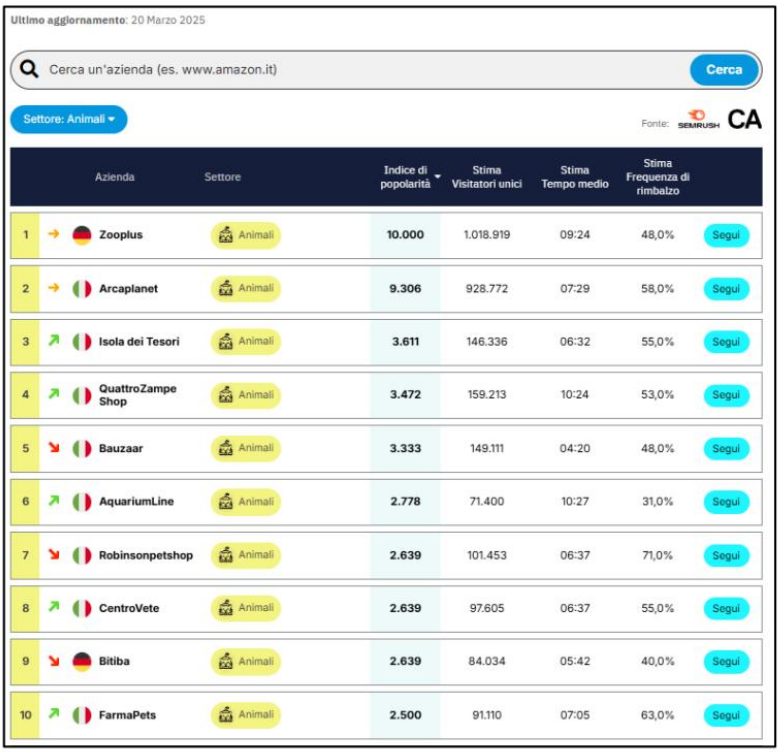
Task: Click the Italian flag beside Arcaplanet
Action: [82, 289]
